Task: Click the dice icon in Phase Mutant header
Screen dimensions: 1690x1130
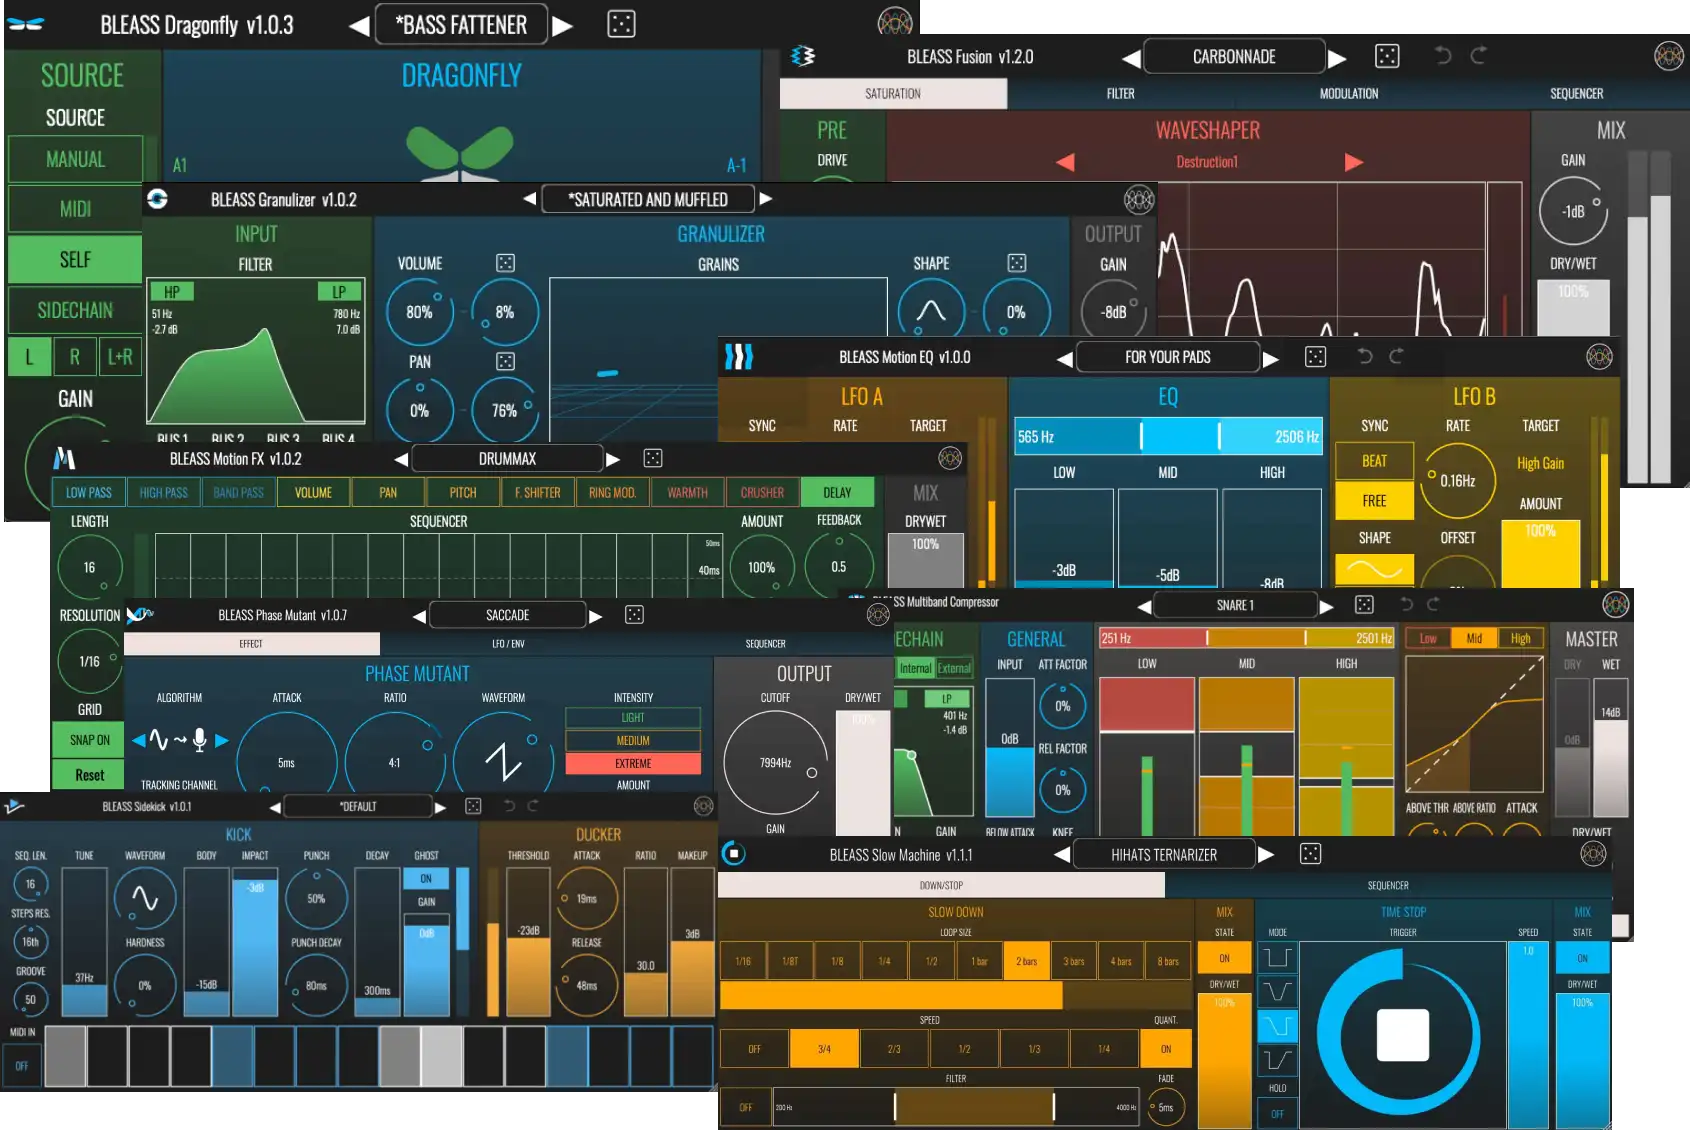Action: pyautogui.click(x=634, y=615)
